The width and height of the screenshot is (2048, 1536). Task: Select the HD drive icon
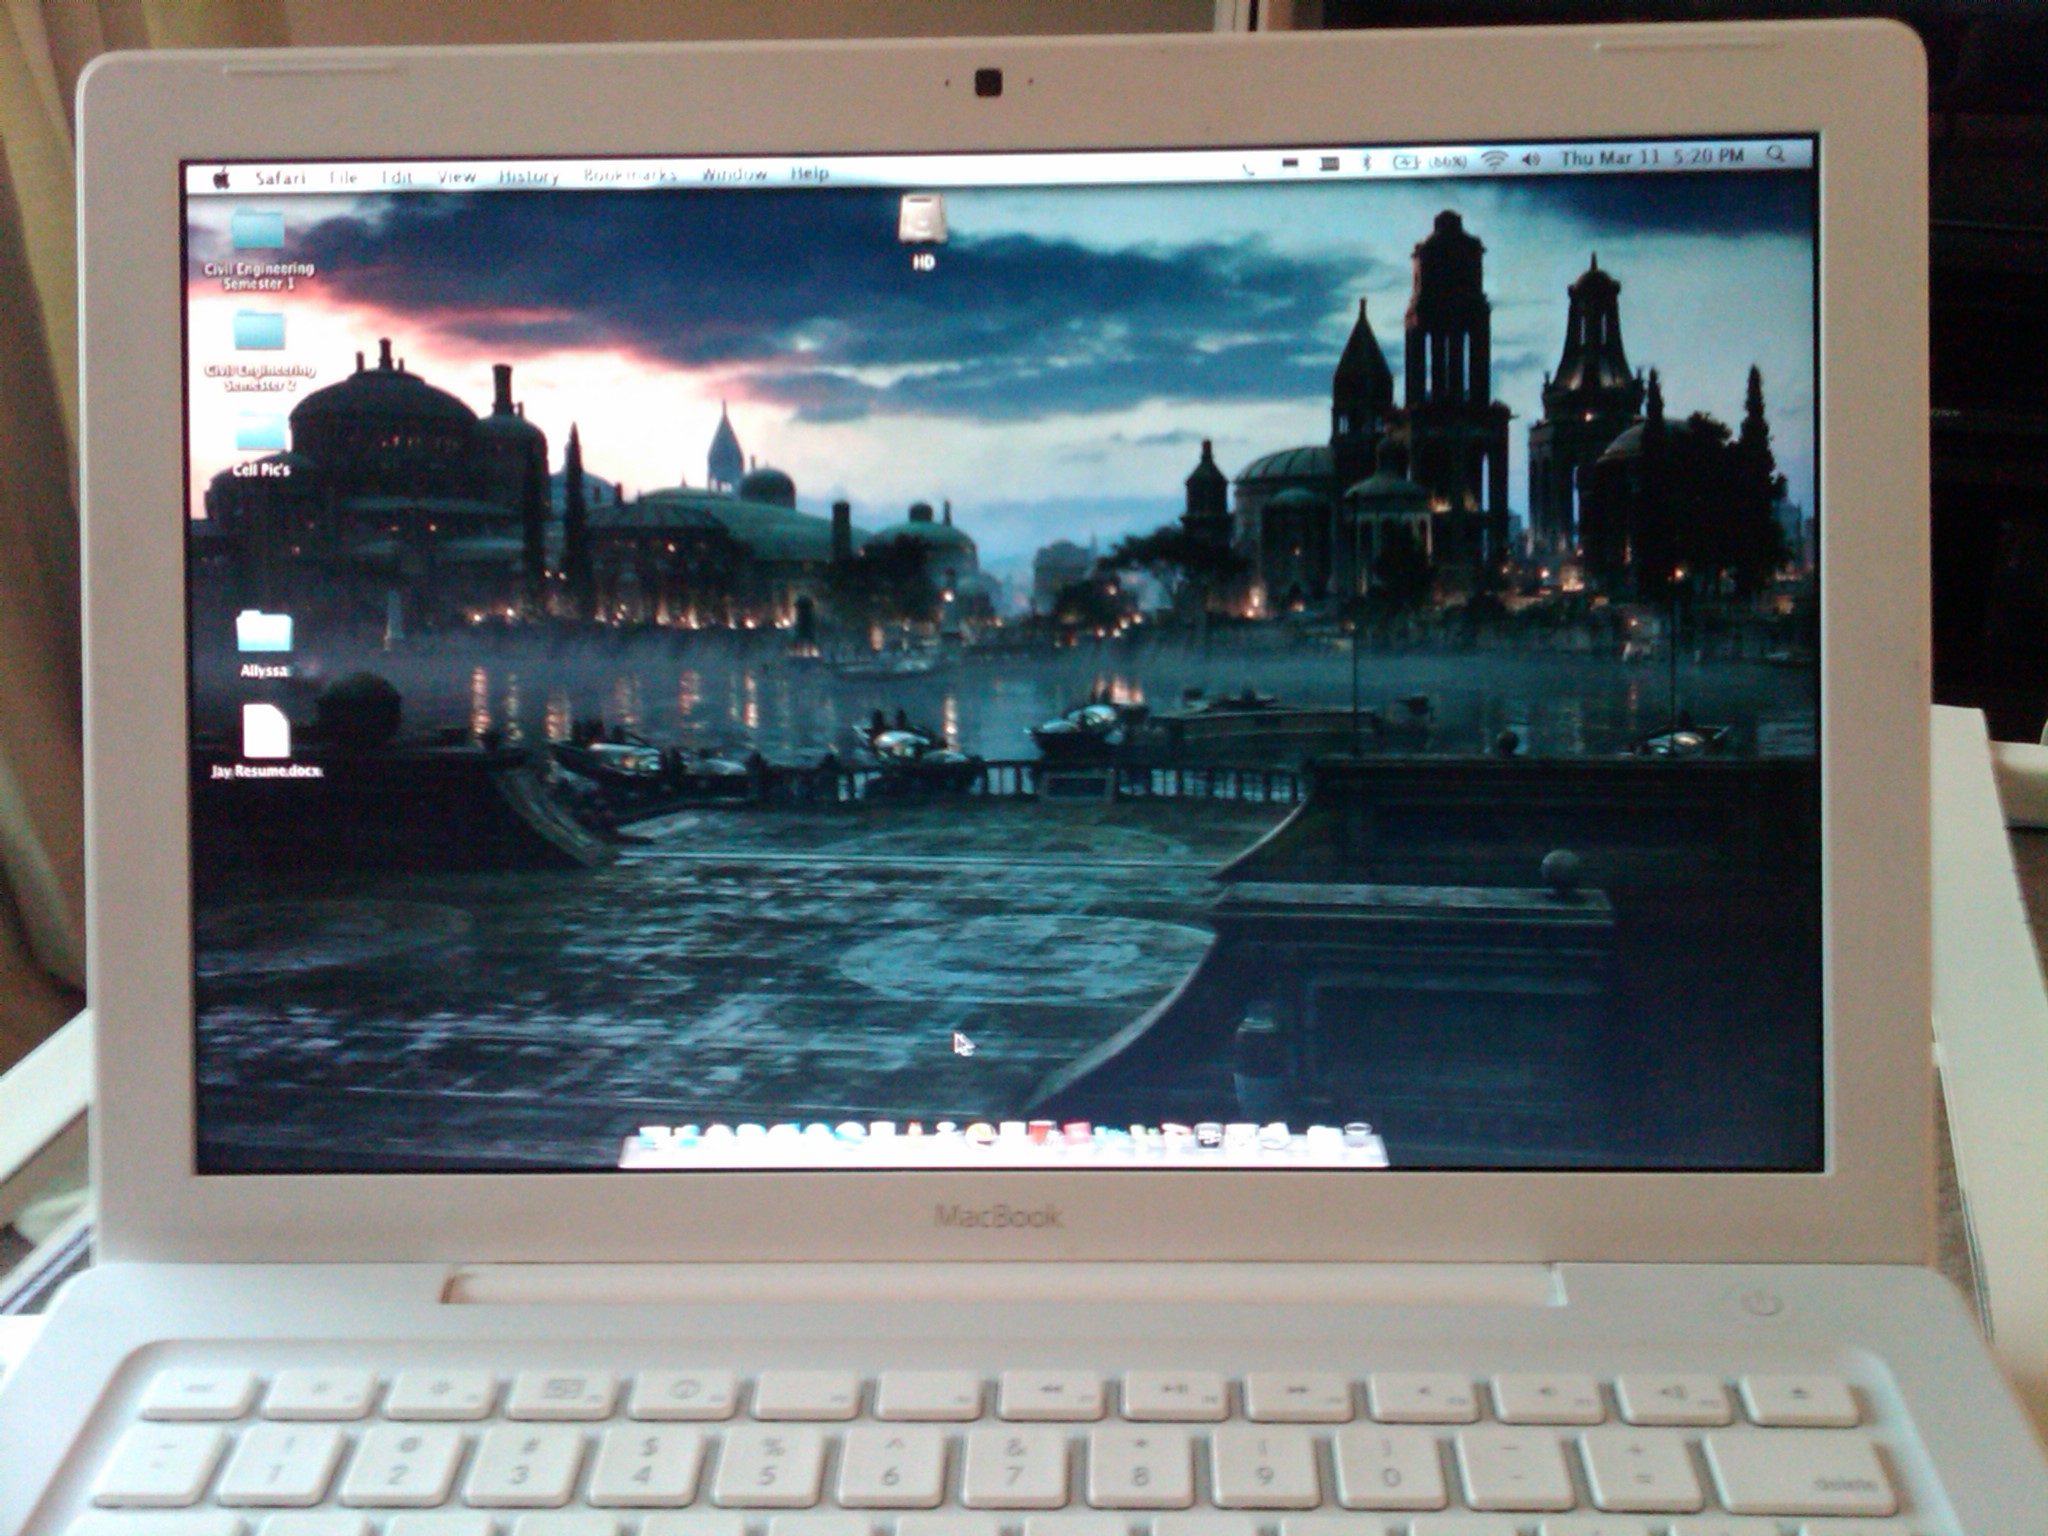click(922, 232)
